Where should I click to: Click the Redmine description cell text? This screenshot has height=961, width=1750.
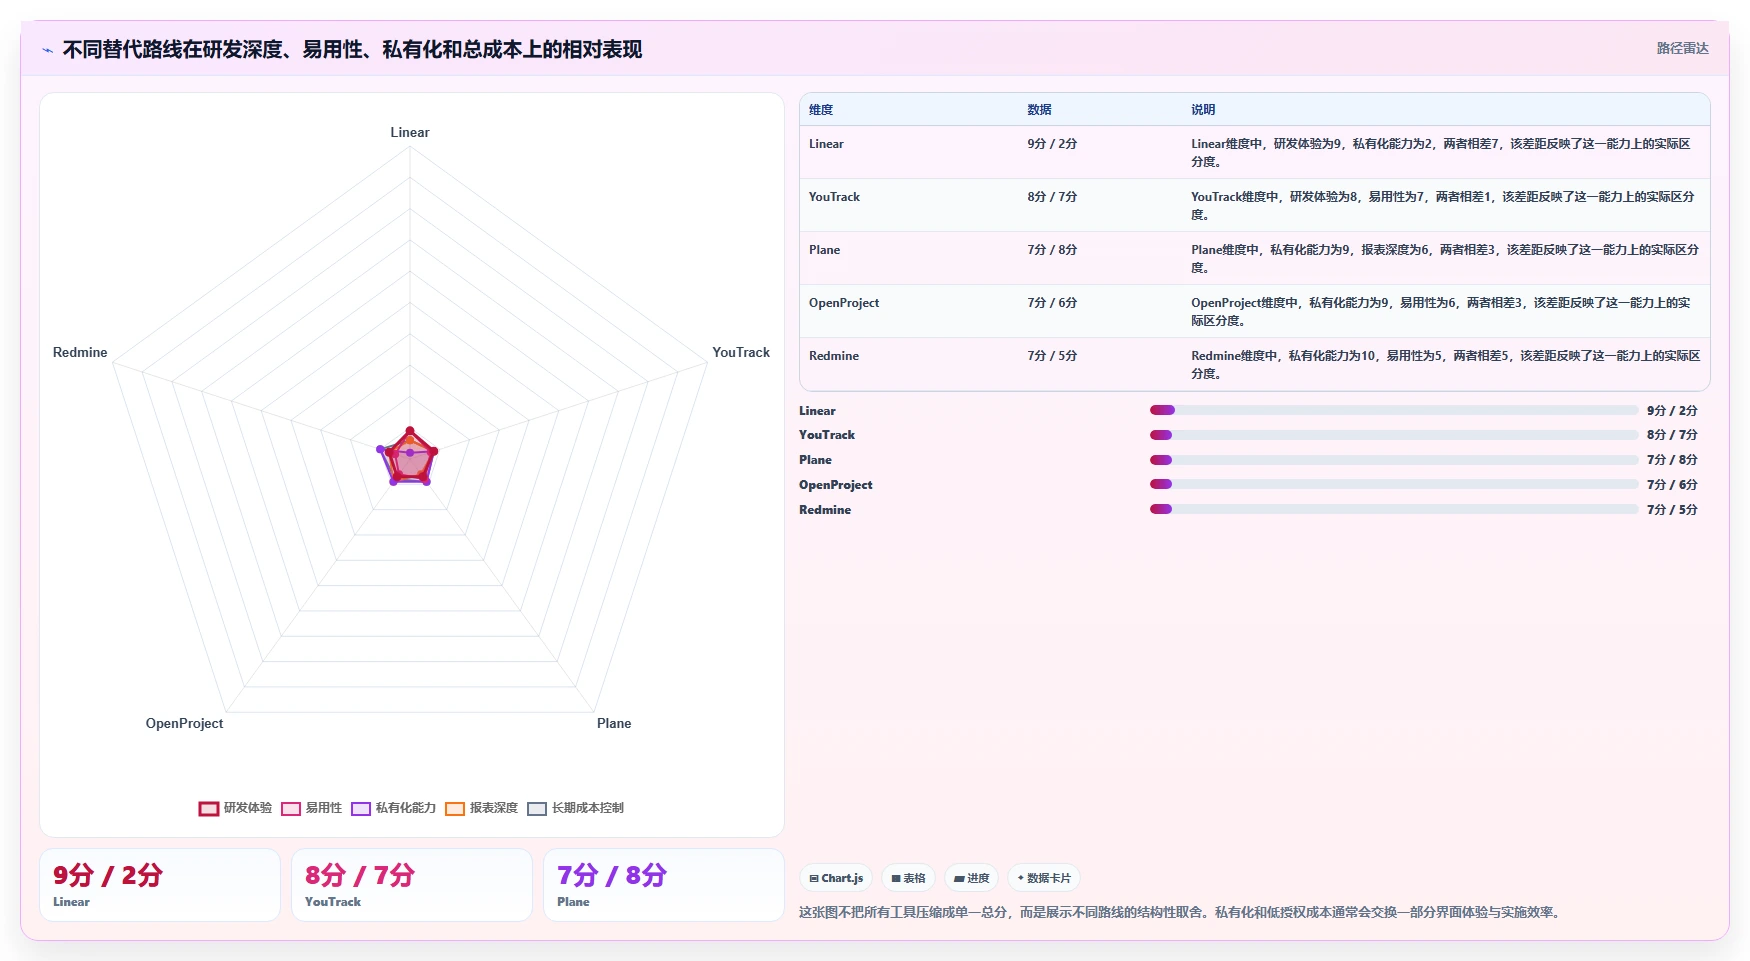click(x=1446, y=364)
